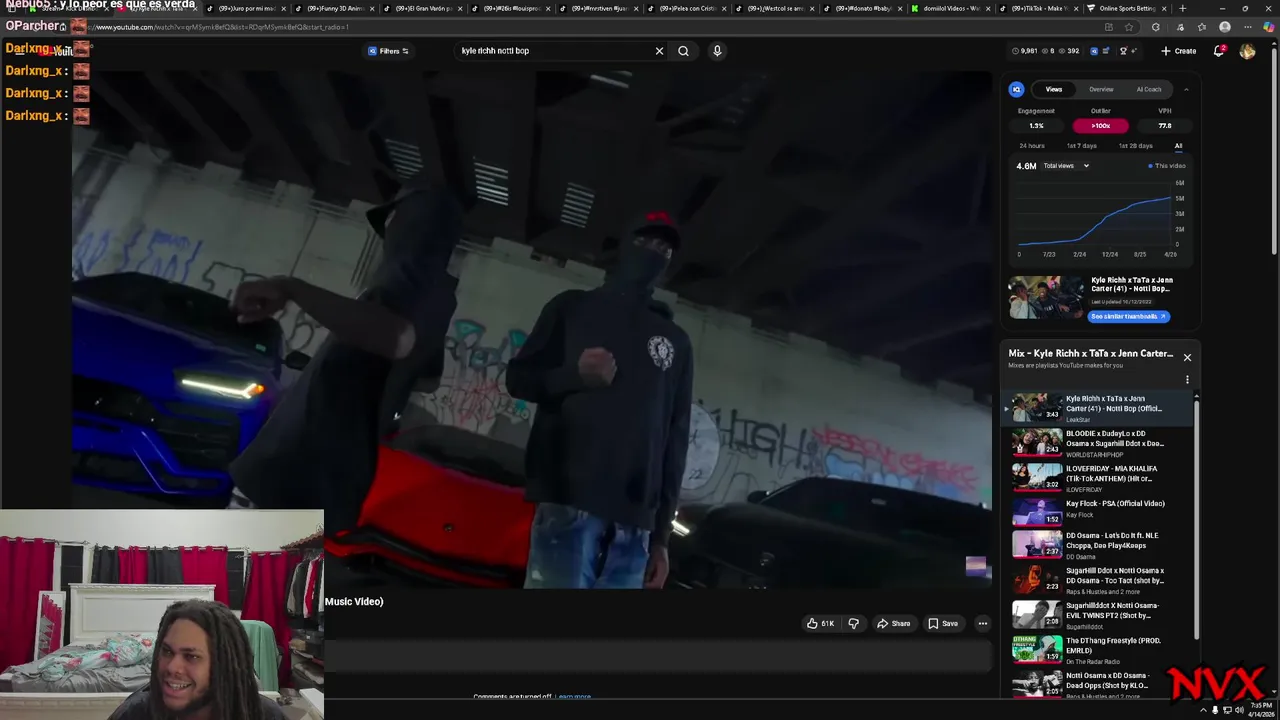This screenshot has height=720, width=1280.
Task: Click the taskbar microphone tray icon
Action: [x=1215, y=710]
